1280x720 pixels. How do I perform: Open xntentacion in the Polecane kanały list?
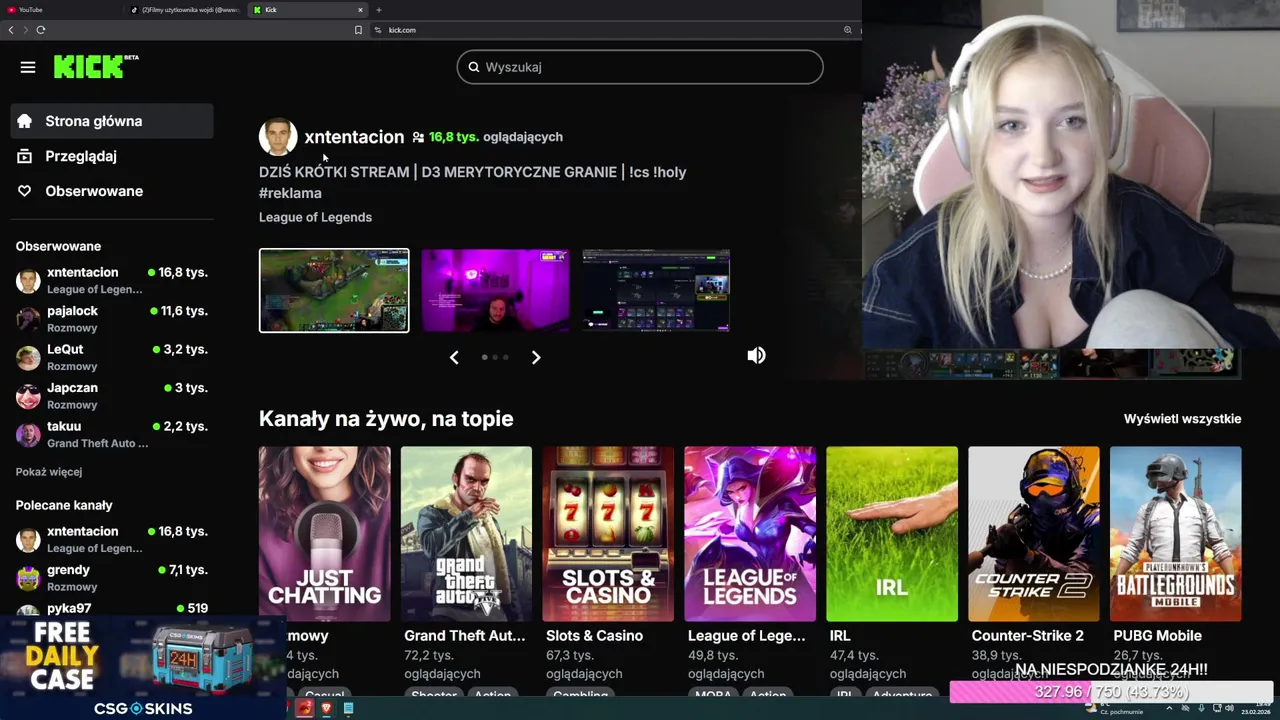tap(82, 531)
